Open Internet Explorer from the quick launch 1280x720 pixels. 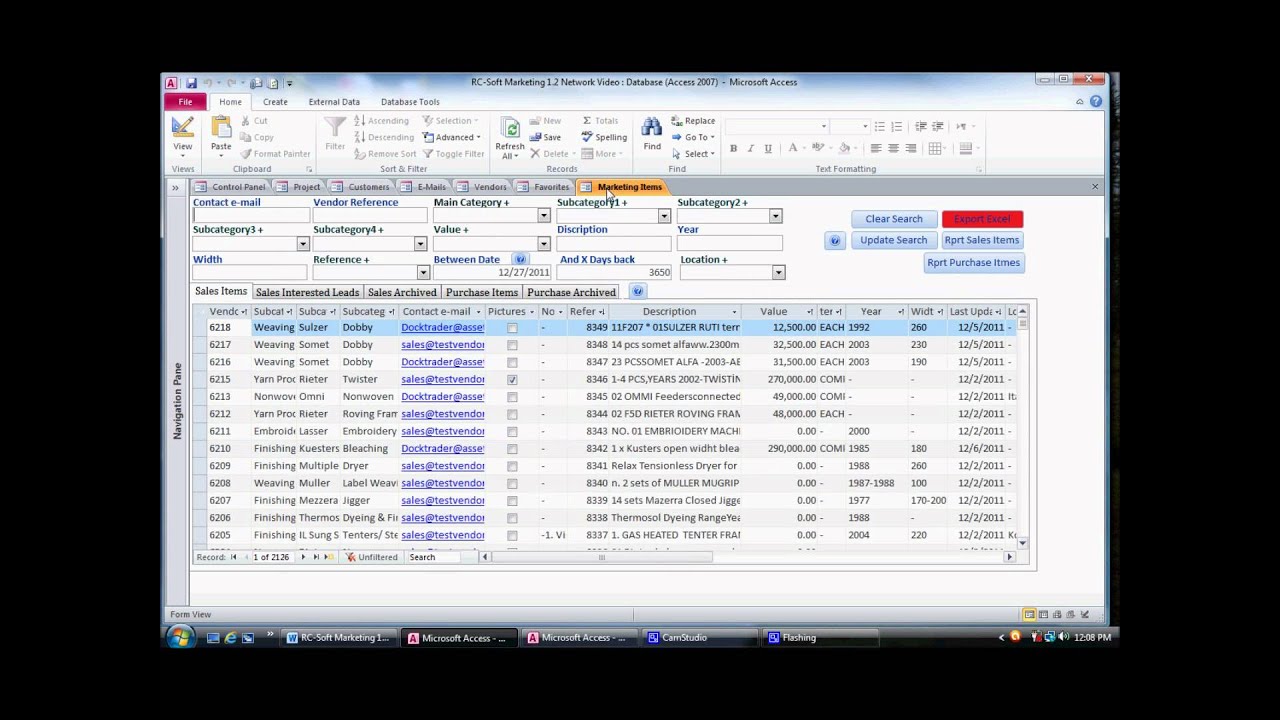point(230,638)
